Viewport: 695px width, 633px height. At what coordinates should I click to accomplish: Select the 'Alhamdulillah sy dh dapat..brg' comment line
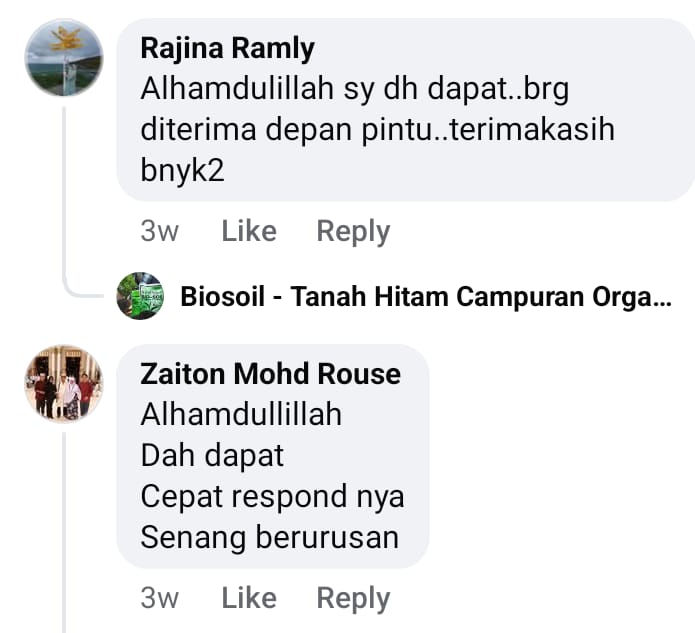point(354,89)
